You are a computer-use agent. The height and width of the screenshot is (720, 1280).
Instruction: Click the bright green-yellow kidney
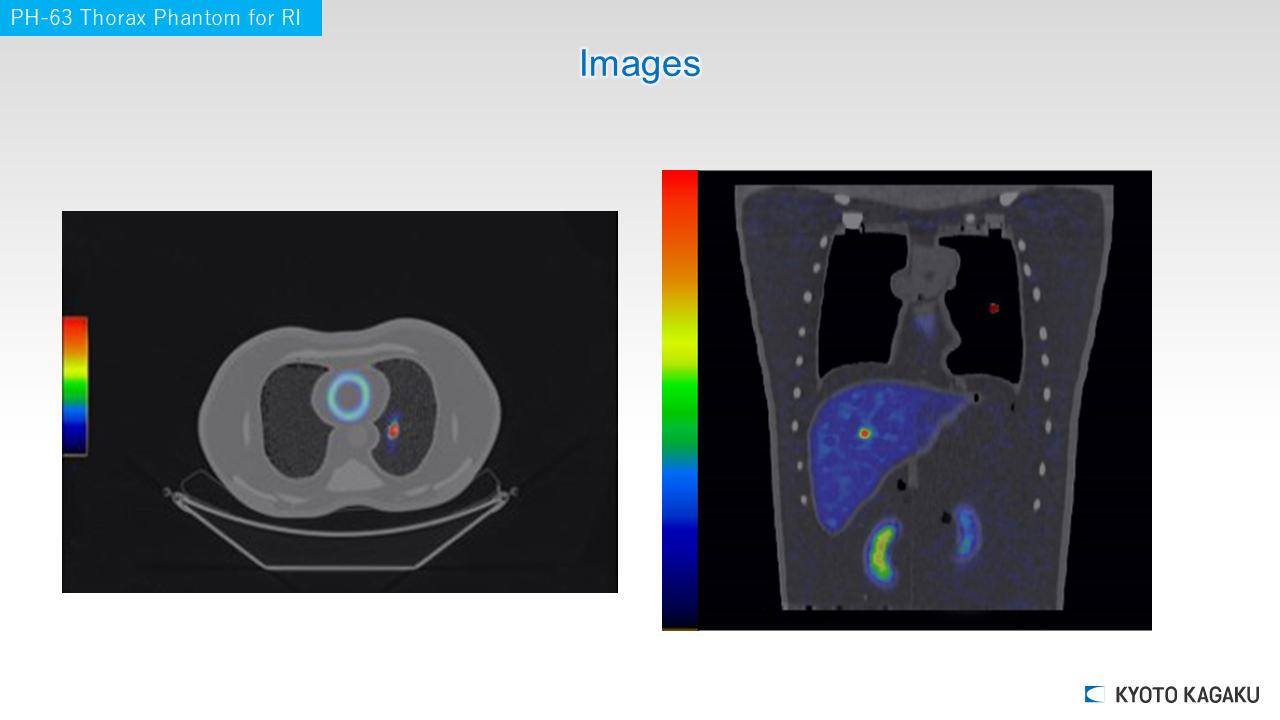tap(881, 551)
